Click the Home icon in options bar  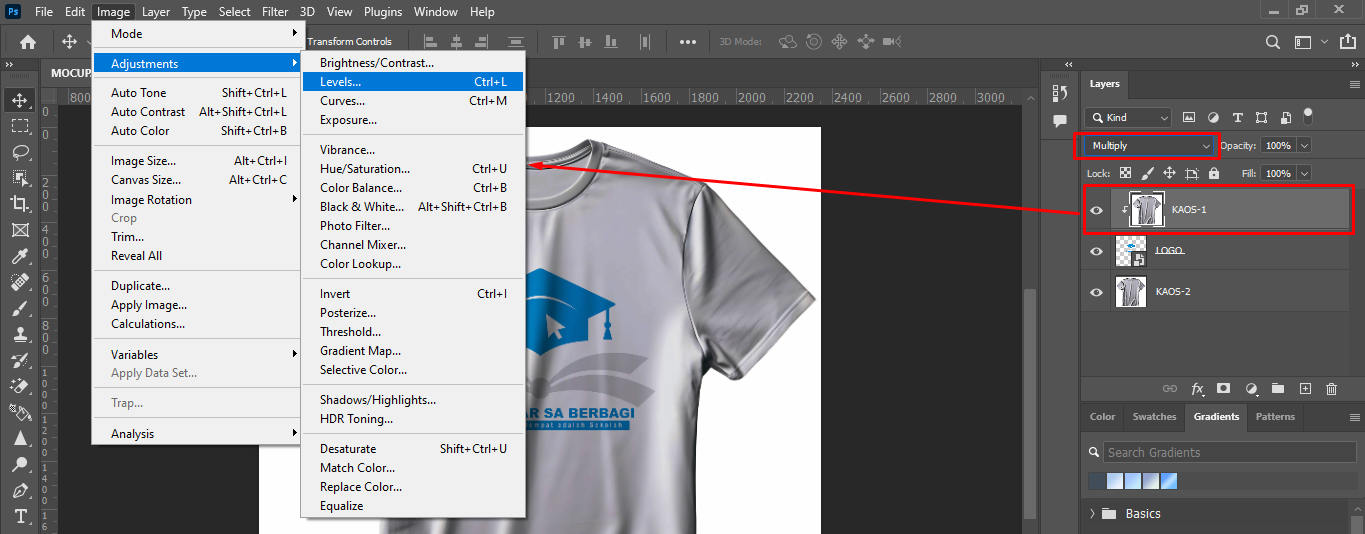28,42
